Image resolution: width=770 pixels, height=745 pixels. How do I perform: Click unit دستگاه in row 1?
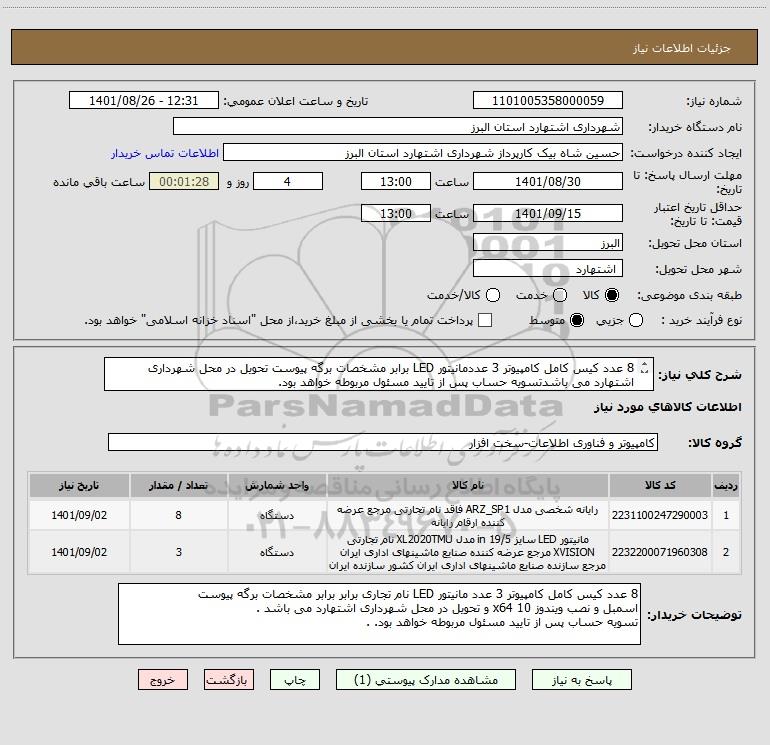[x=277, y=516]
